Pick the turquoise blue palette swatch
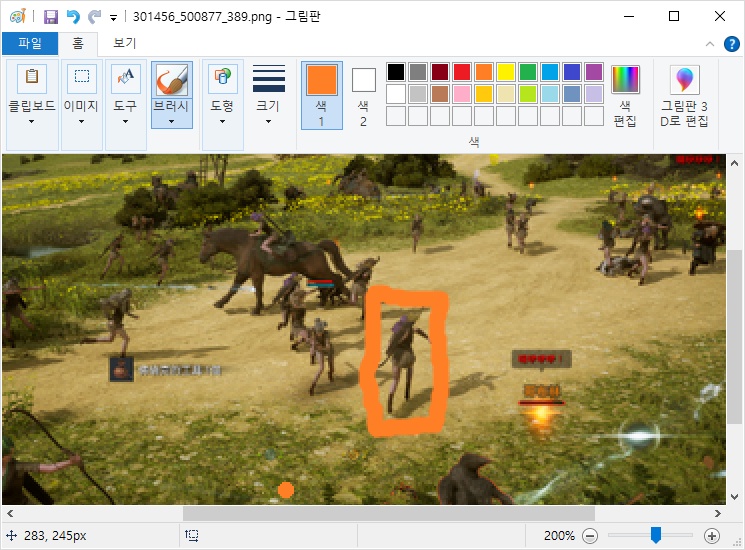This screenshot has height=550, width=745. pos(550,72)
